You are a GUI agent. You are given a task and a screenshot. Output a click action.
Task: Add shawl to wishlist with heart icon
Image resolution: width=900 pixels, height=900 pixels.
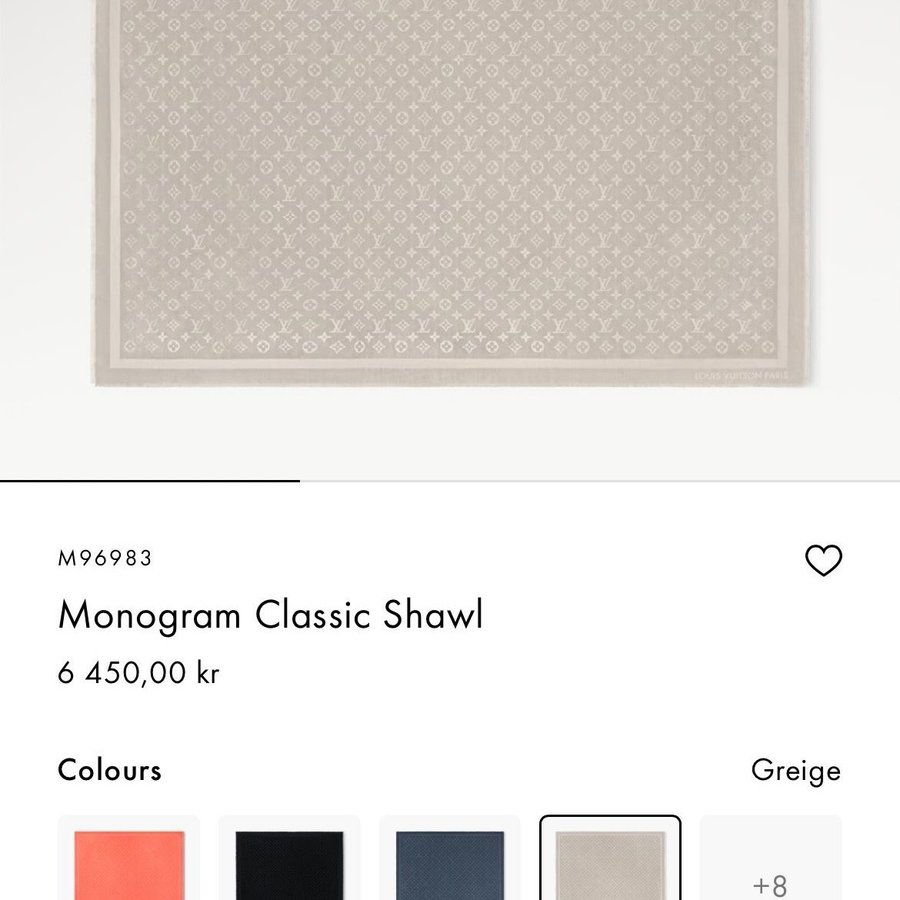(823, 560)
